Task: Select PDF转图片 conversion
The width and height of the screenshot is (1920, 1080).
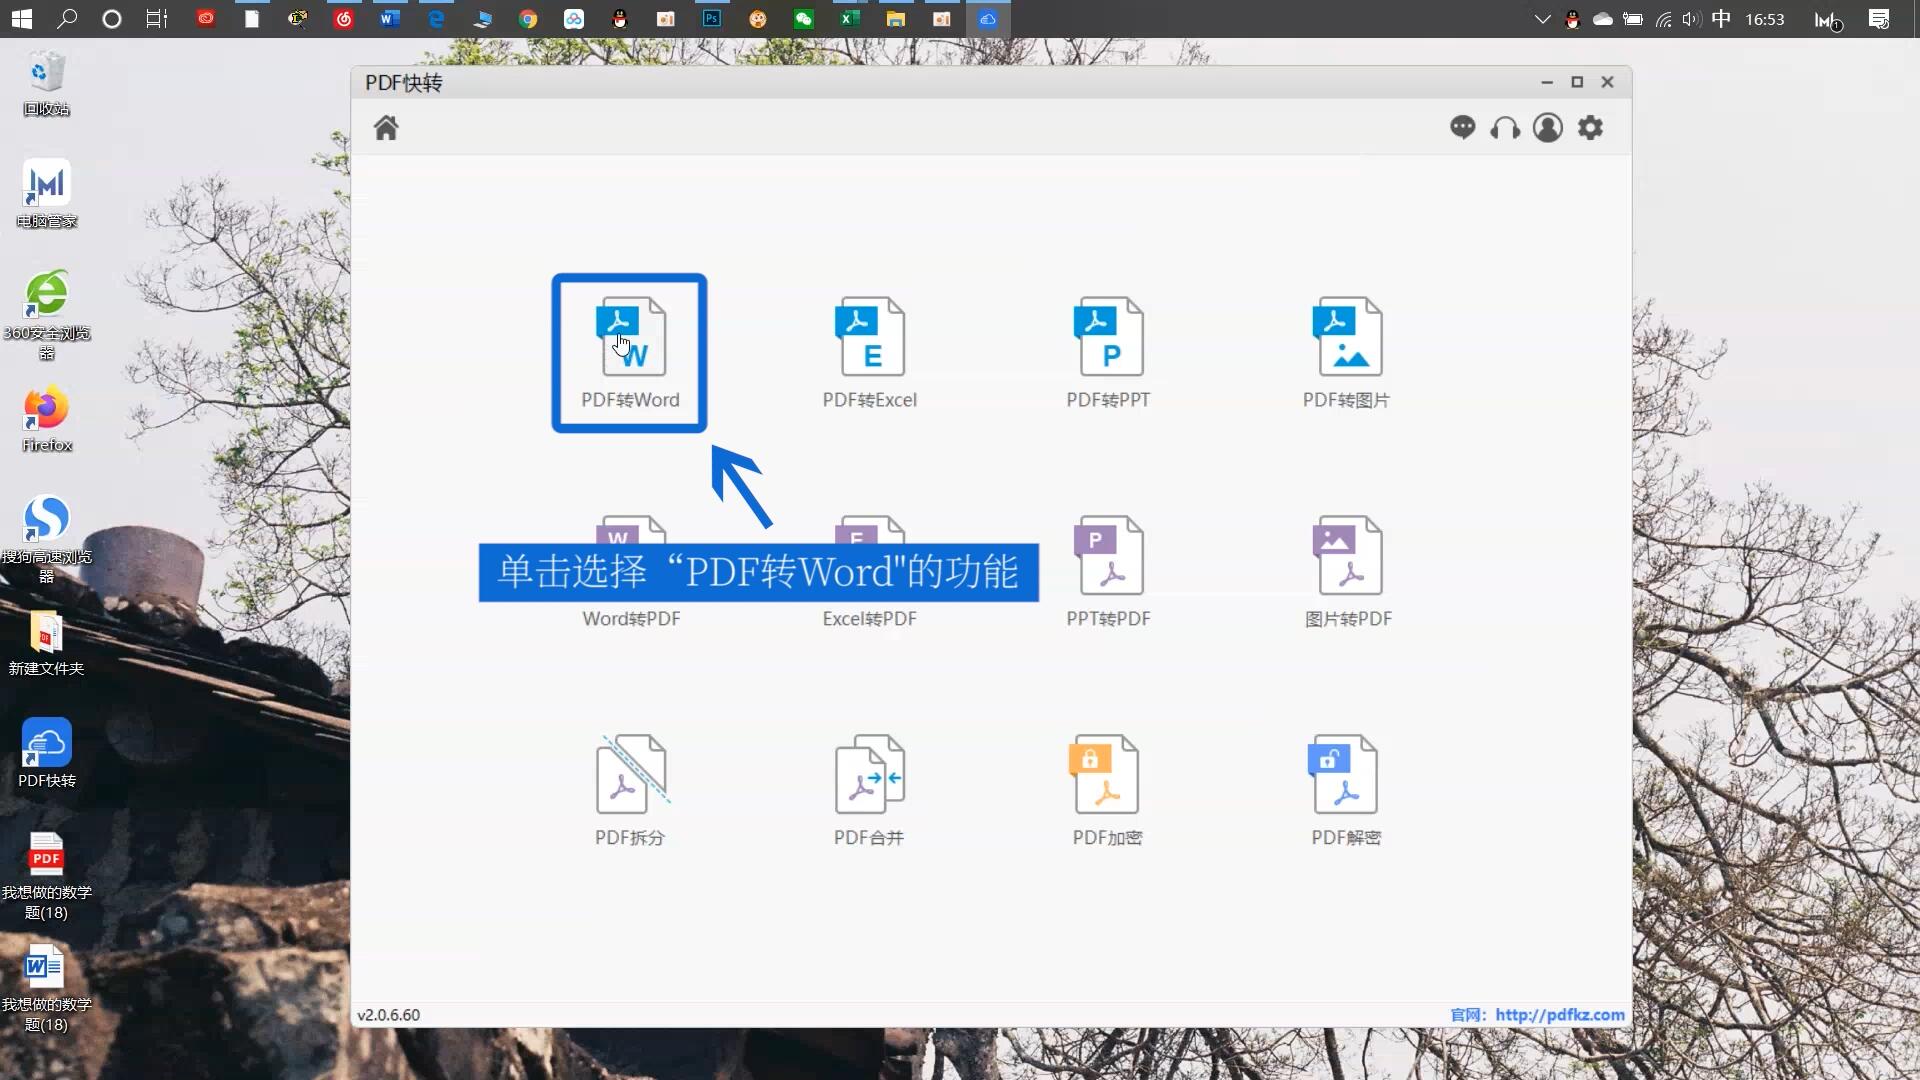Action: 1345,350
